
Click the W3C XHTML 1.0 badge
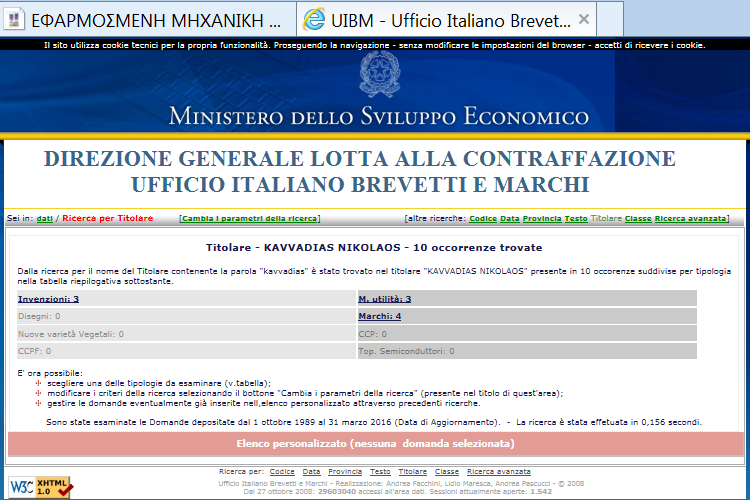coord(41,487)
